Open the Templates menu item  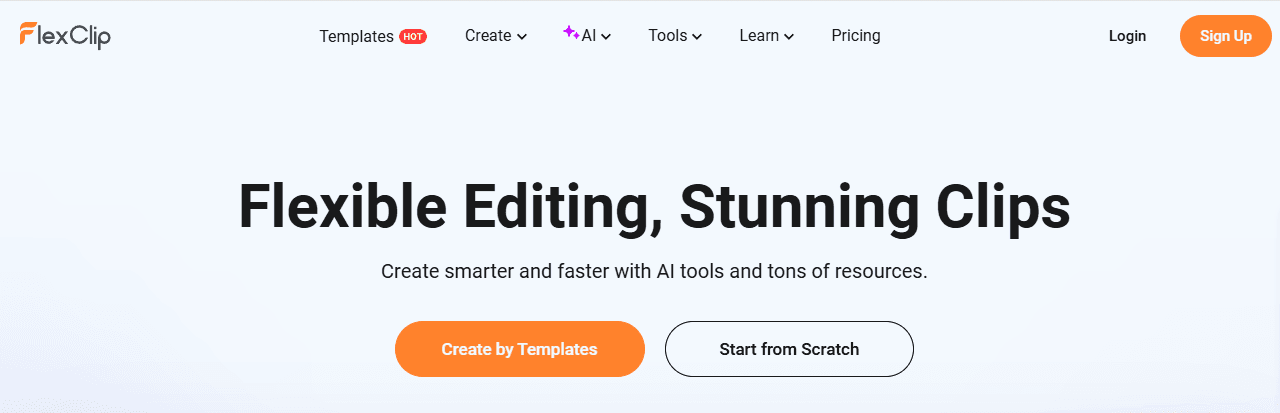coord(356,36)
